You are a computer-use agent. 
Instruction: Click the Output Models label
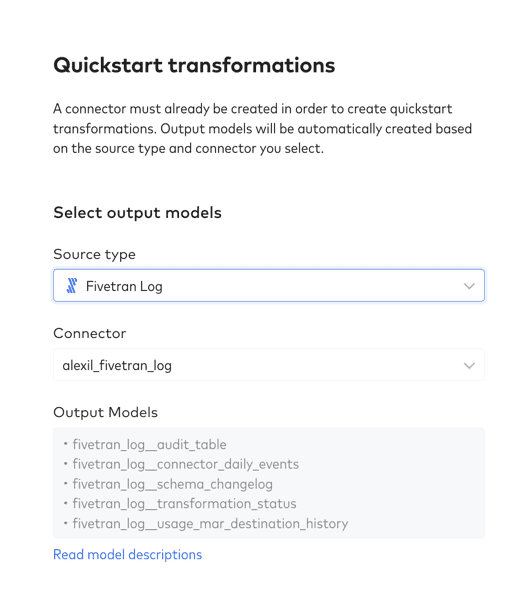106,412
